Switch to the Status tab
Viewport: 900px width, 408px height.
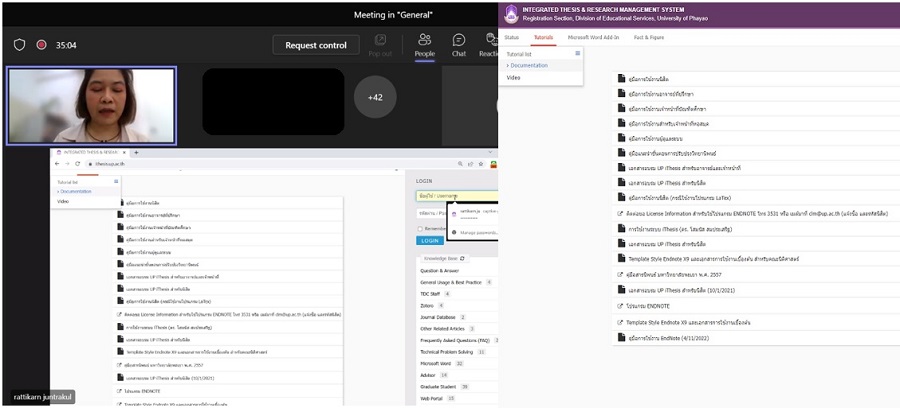point(511,37)
